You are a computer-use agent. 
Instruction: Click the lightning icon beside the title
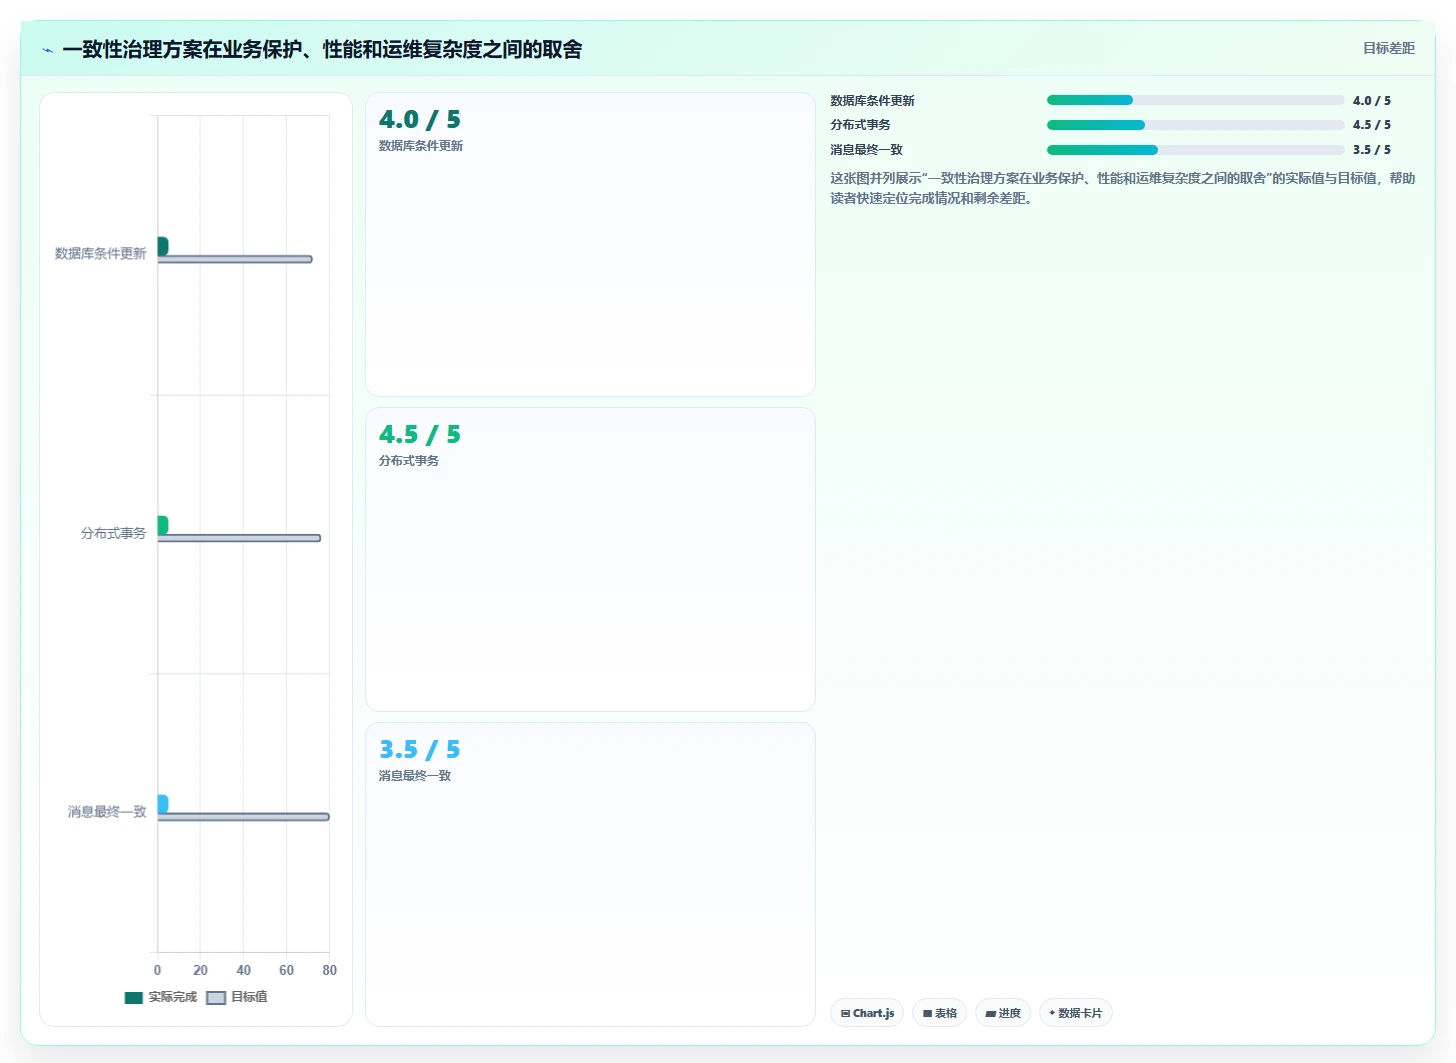[47, 50]
